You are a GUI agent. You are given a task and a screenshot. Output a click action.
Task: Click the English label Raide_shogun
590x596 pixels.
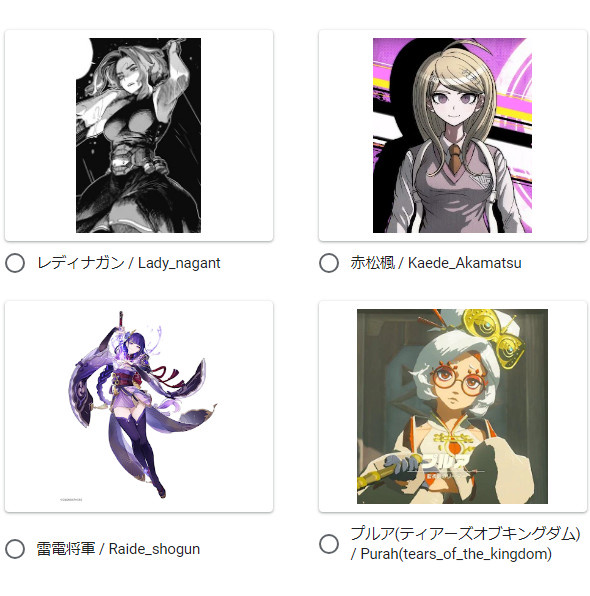pos(154,549)
